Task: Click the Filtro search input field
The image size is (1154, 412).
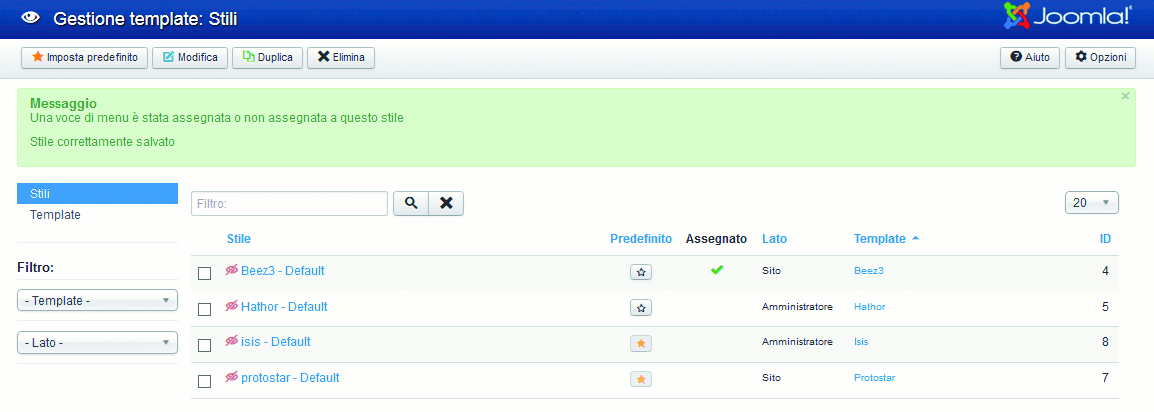Action: pyautogui.click(x=289, y=204)
